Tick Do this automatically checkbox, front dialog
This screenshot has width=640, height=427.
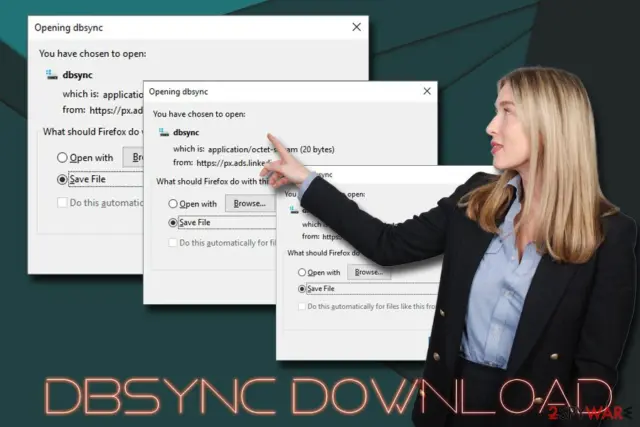(302, 306)
